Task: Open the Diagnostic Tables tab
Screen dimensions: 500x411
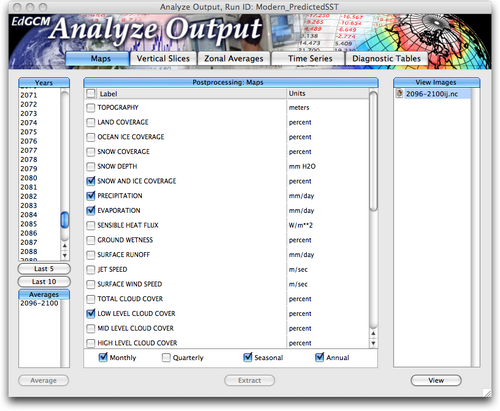Action: tap(387, 58)
